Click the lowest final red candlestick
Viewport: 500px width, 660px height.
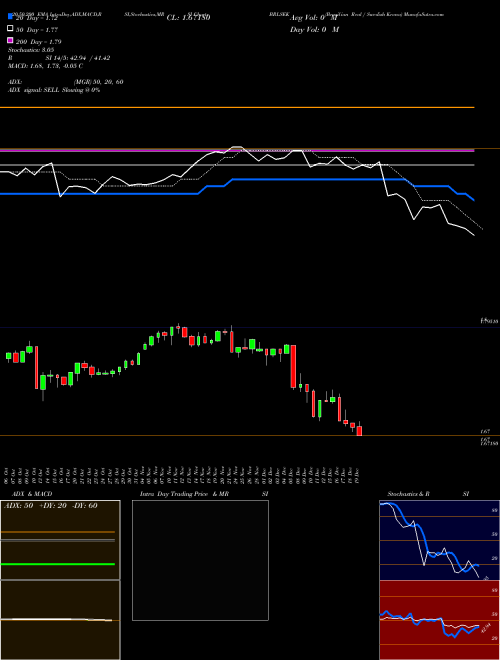[x=359, y=430]
